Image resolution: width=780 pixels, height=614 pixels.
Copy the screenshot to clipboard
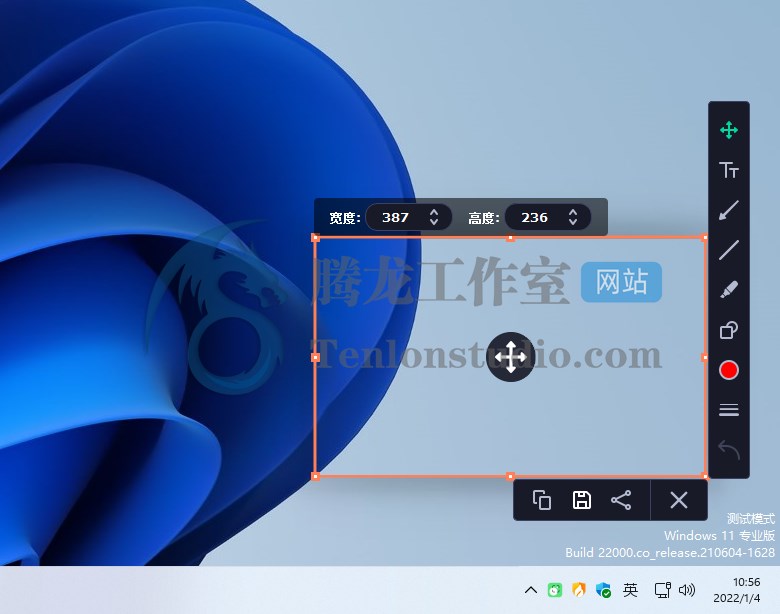(x=542, y=500)
